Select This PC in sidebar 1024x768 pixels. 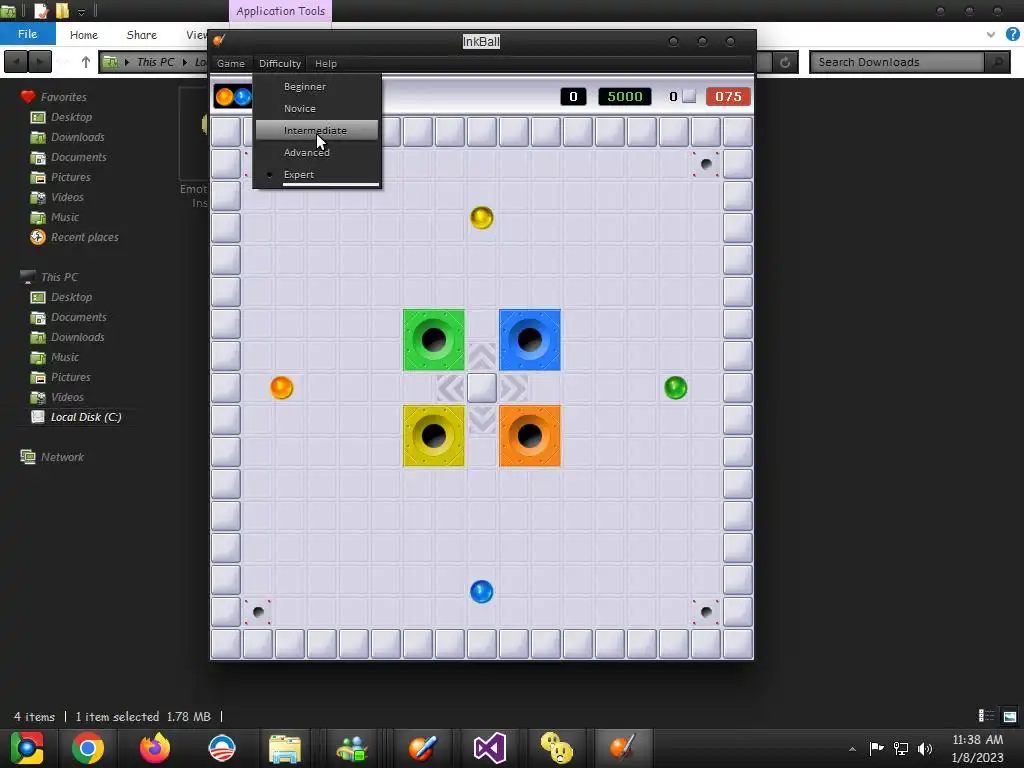pyautogui.click(x=59, y=277)
